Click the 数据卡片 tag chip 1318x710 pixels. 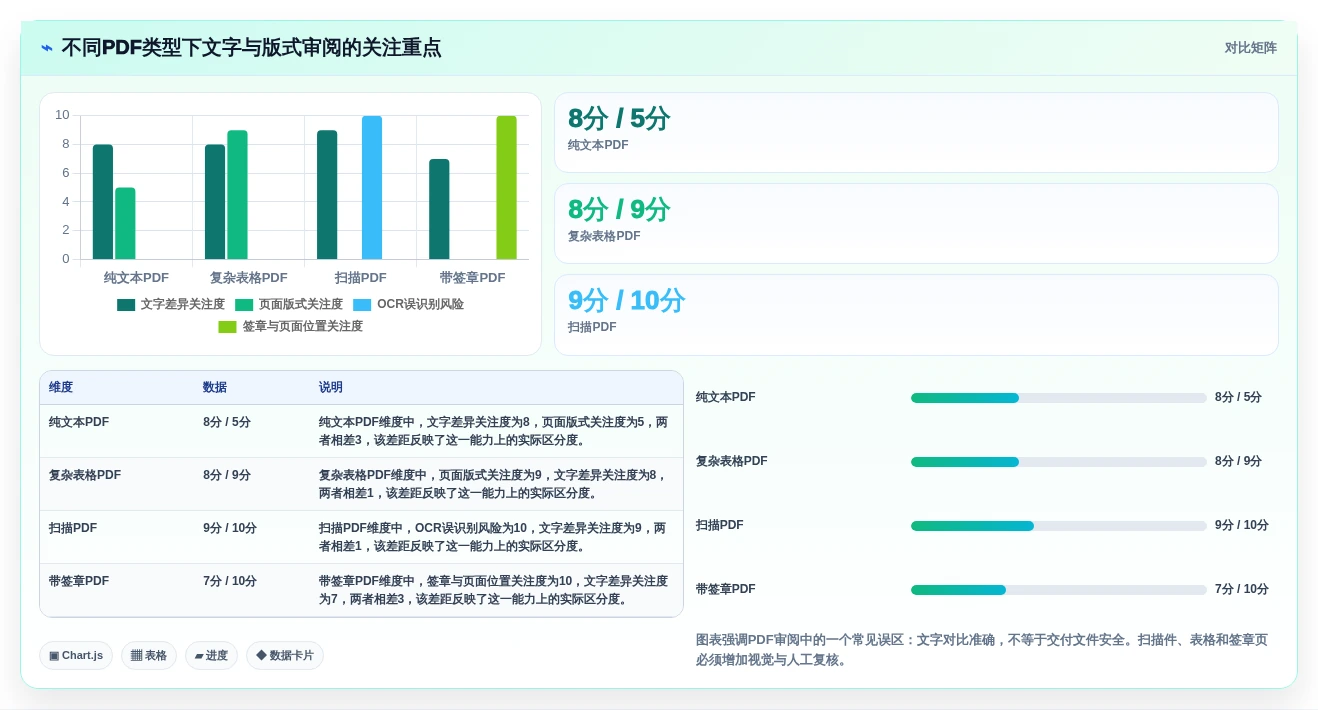(285, 656)
